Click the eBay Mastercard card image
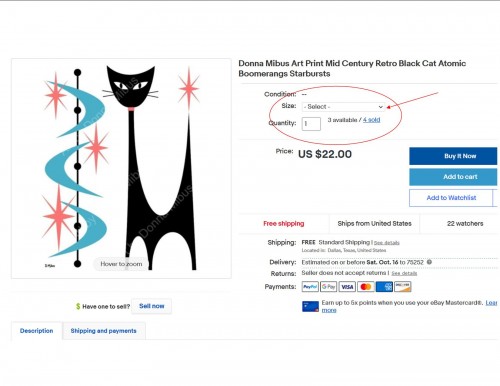The image size is (500, 386). click(310, 306)
